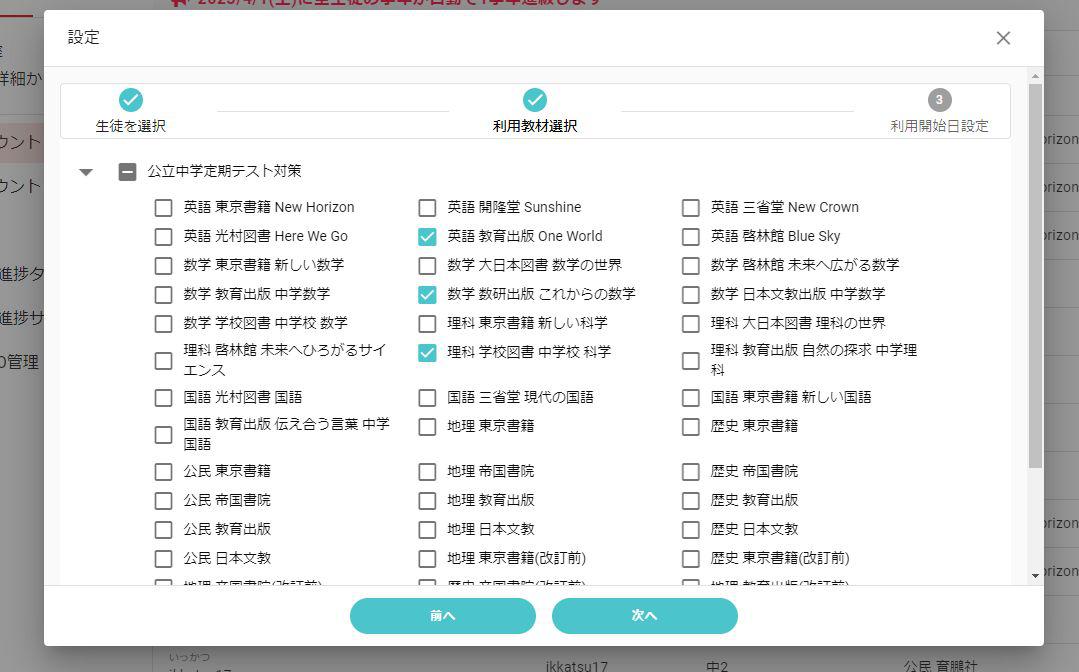Viewport: 1079px width, 672px height.
Task: Toggle the 公立中学定期テスト対策 parent checkbox
Action: click(x=127, y=172)
